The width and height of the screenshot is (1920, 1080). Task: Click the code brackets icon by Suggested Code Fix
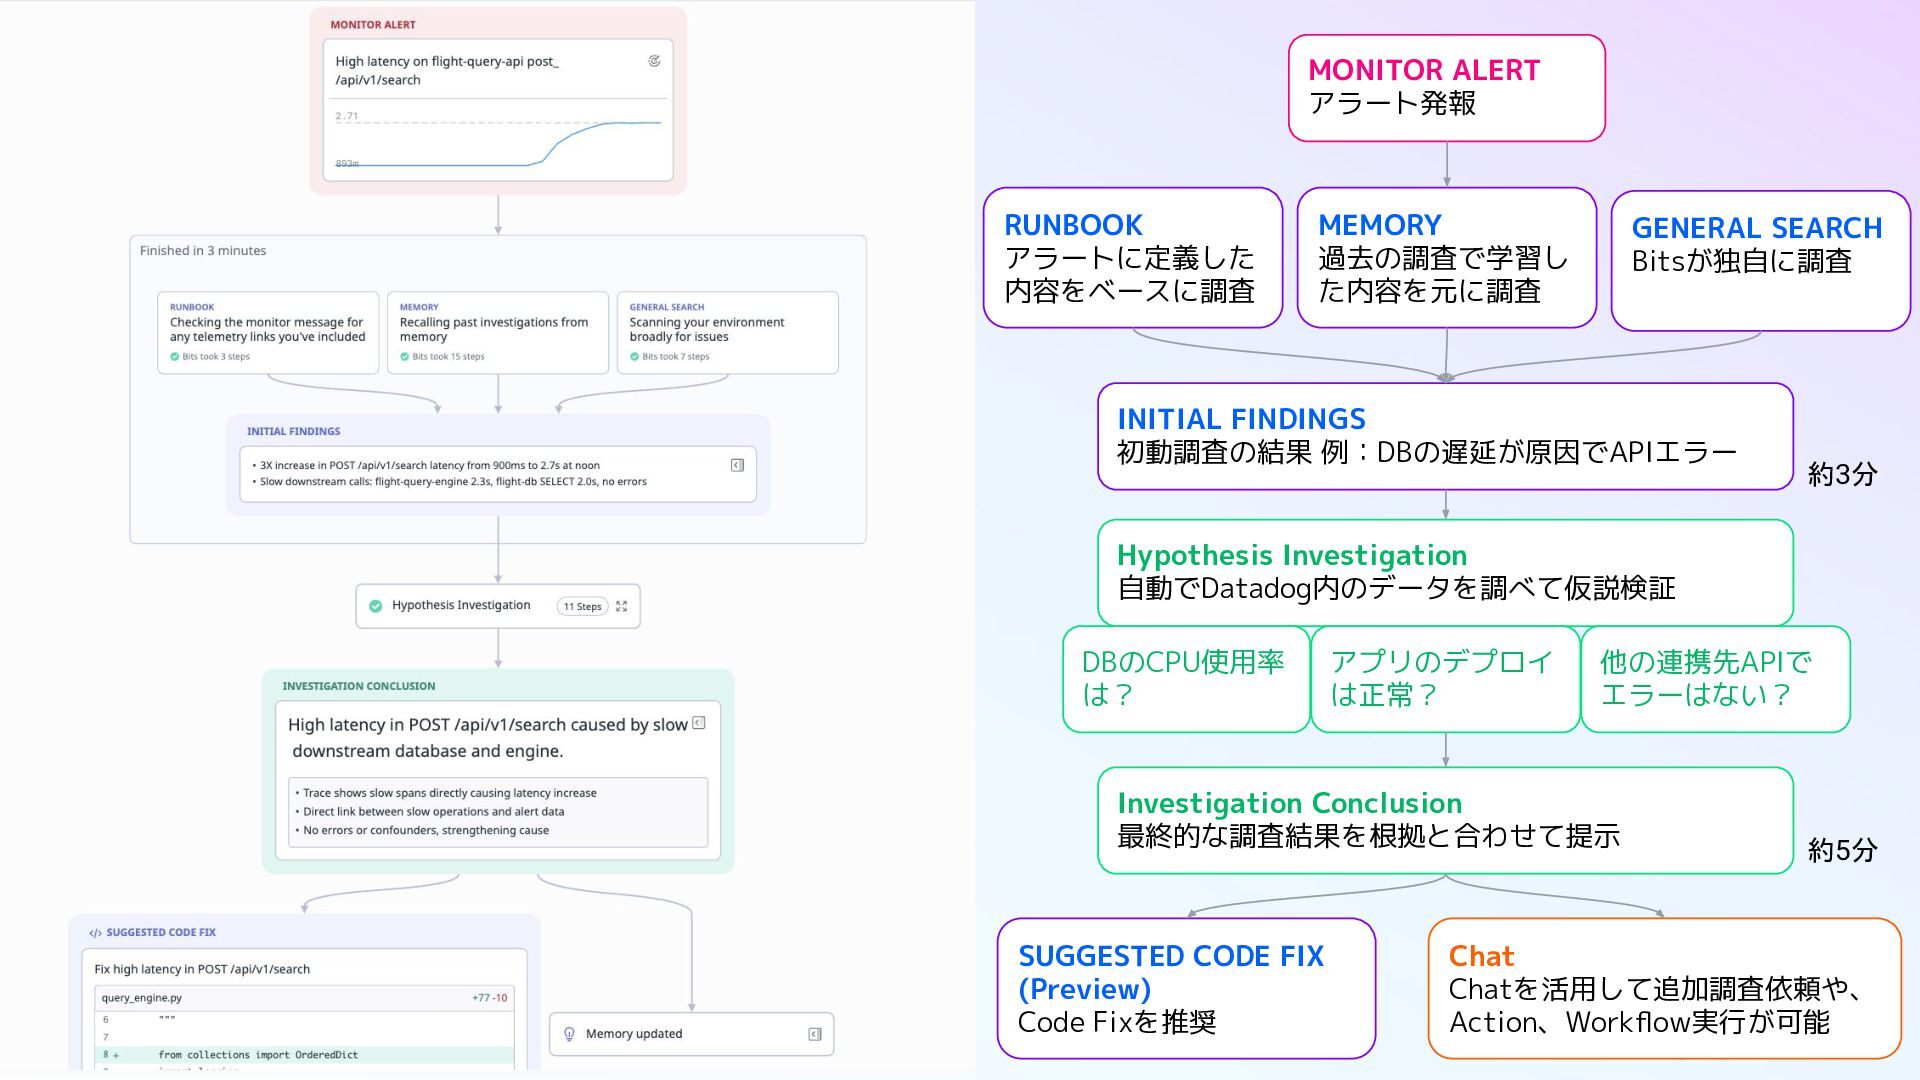click(95, 933)
